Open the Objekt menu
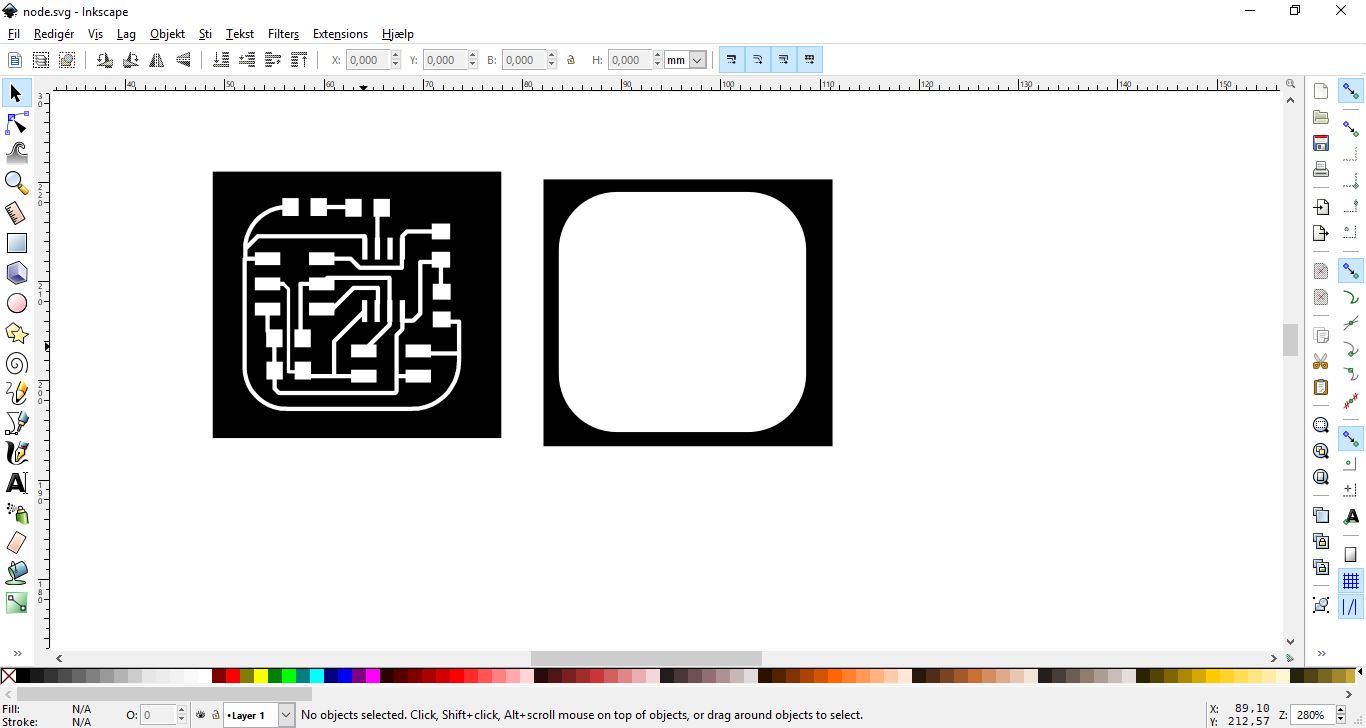Viewport: 1366px width, 728px height. 167,33
